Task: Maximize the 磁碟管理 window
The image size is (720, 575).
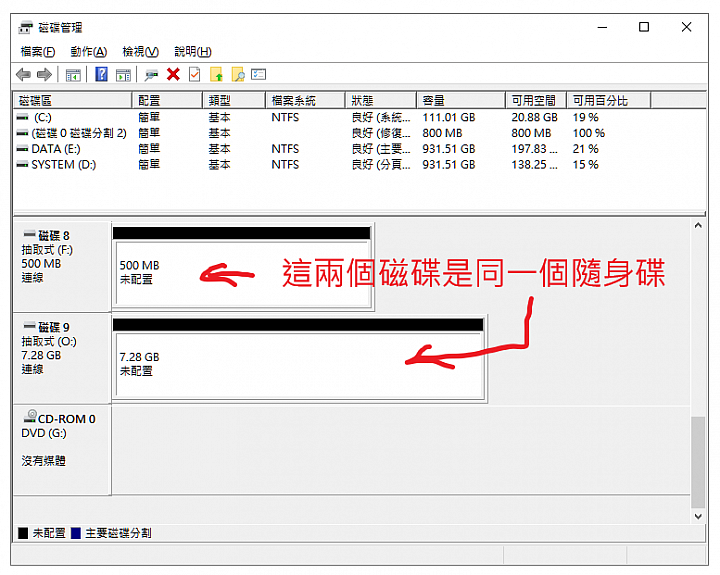Action: pos(644,28)
